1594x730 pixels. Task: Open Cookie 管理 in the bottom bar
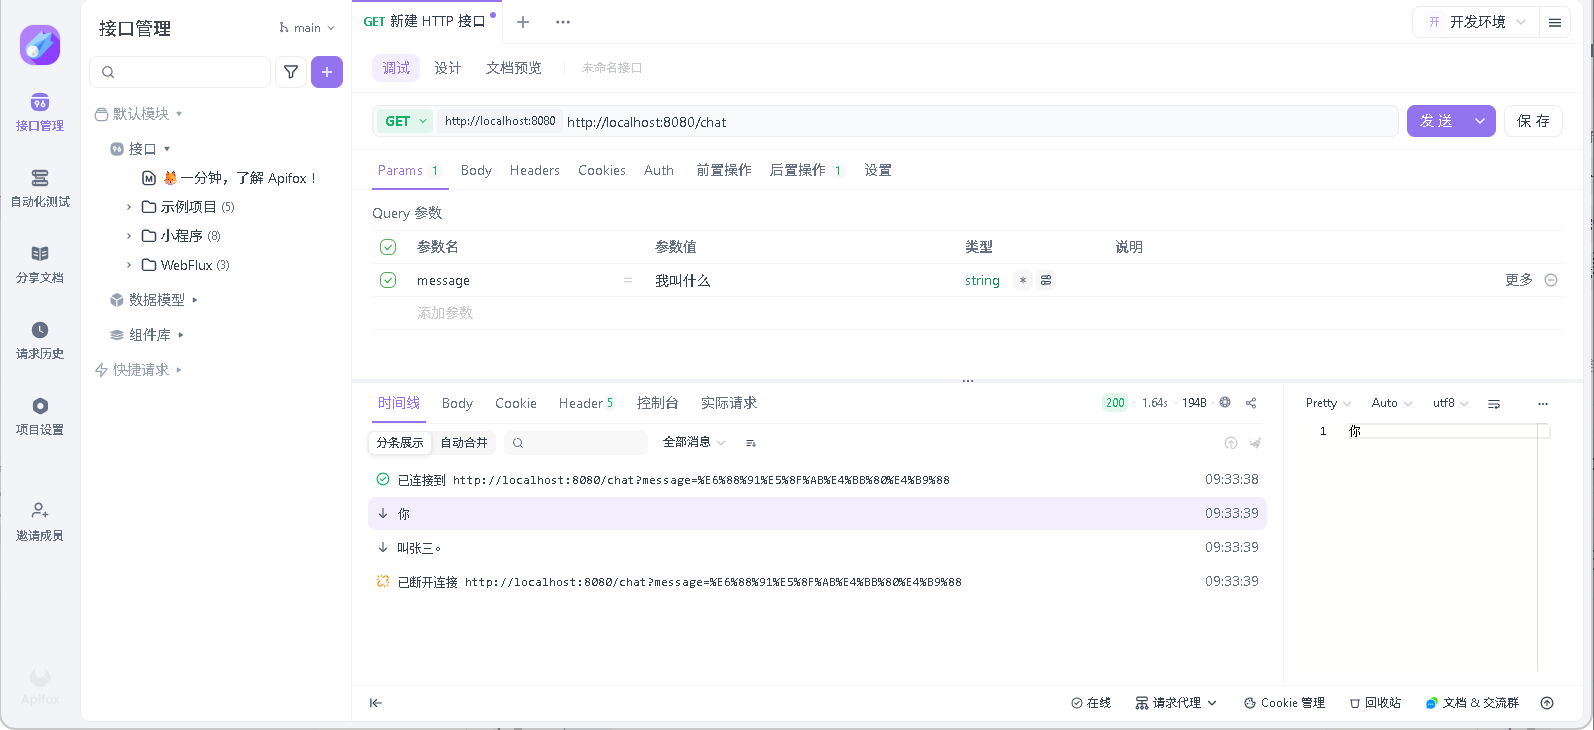[1284, 703]
